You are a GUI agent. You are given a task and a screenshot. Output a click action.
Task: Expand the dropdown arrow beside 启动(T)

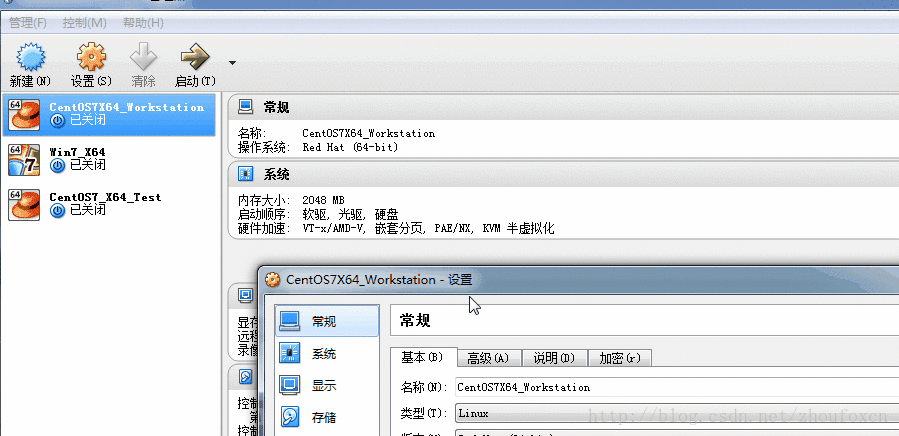point(232,63)
